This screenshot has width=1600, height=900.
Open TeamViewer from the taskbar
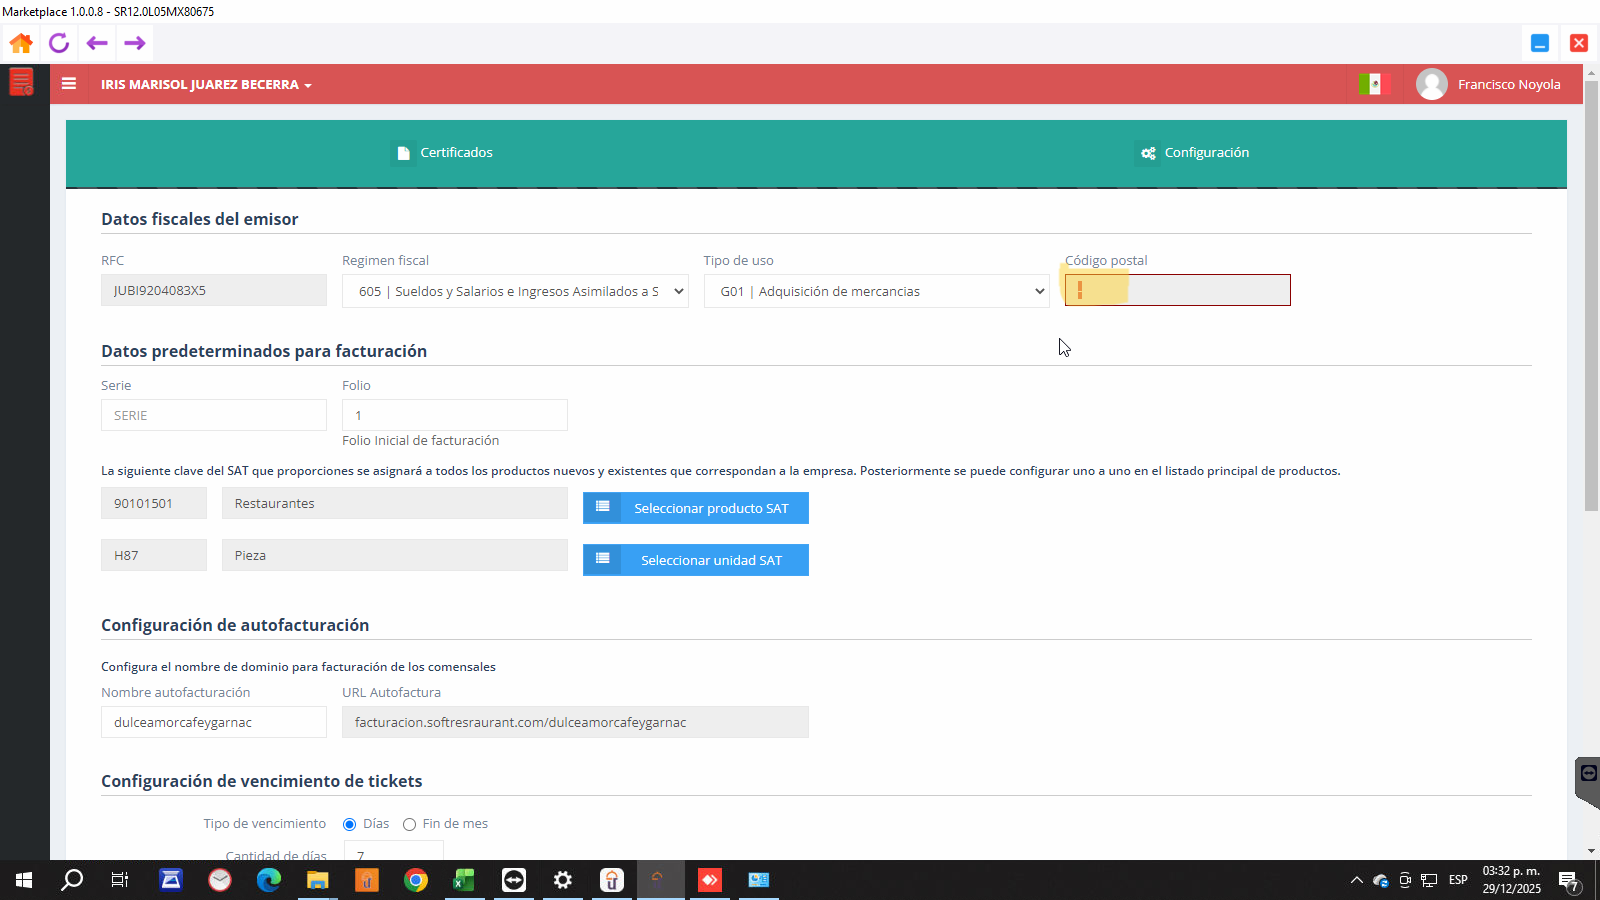(514, 880)
